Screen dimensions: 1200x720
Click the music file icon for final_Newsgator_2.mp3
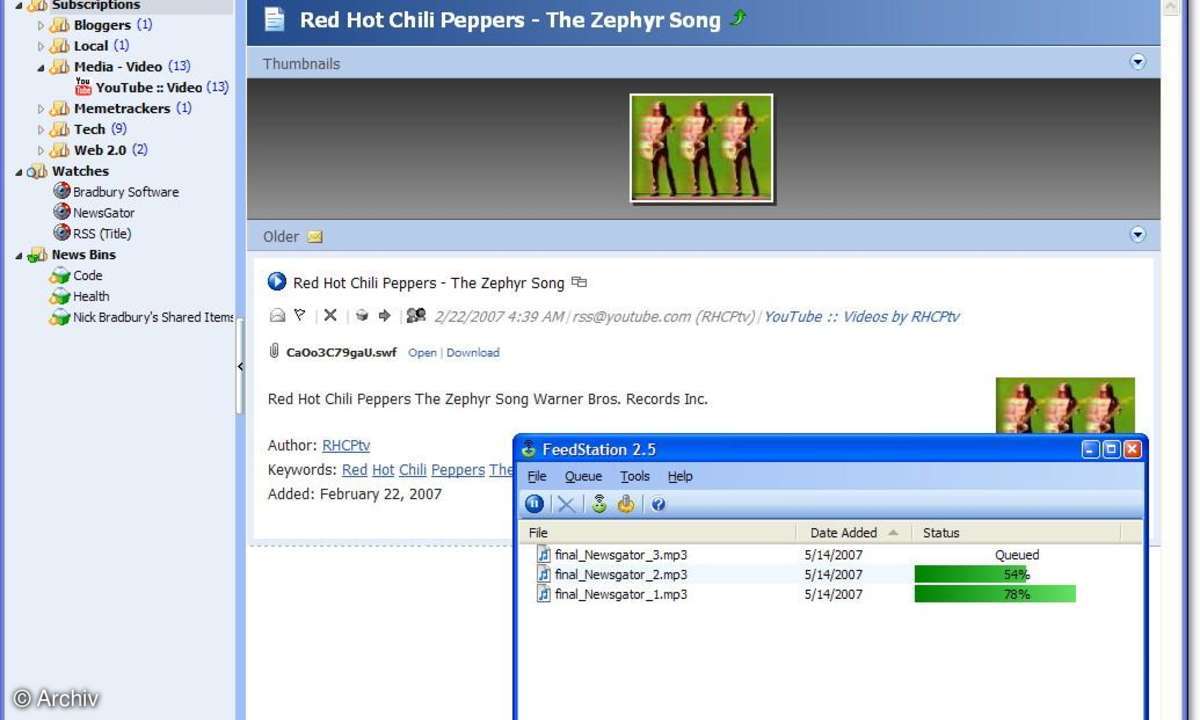[x=543, y=575]
